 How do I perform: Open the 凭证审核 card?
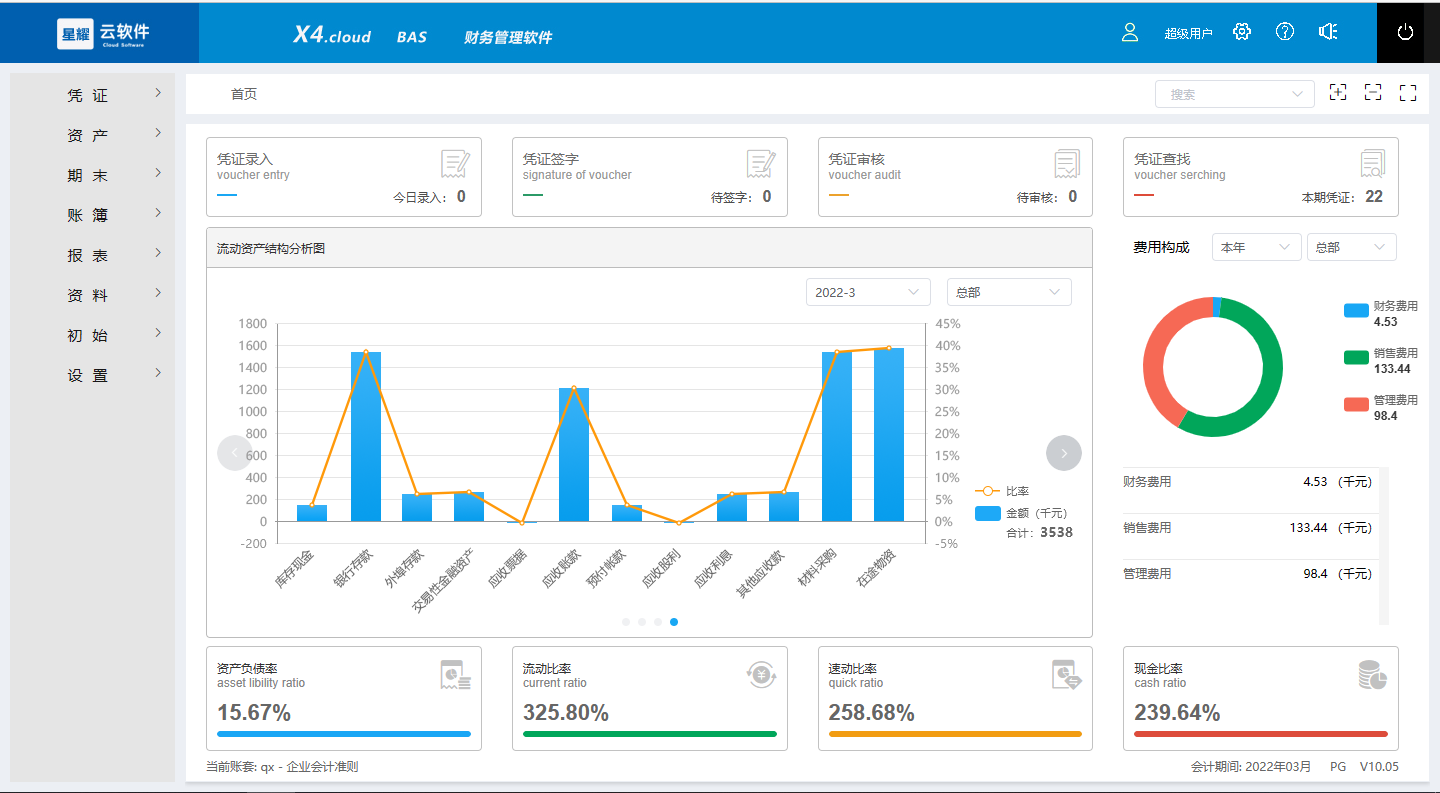(x=955, y=177)
